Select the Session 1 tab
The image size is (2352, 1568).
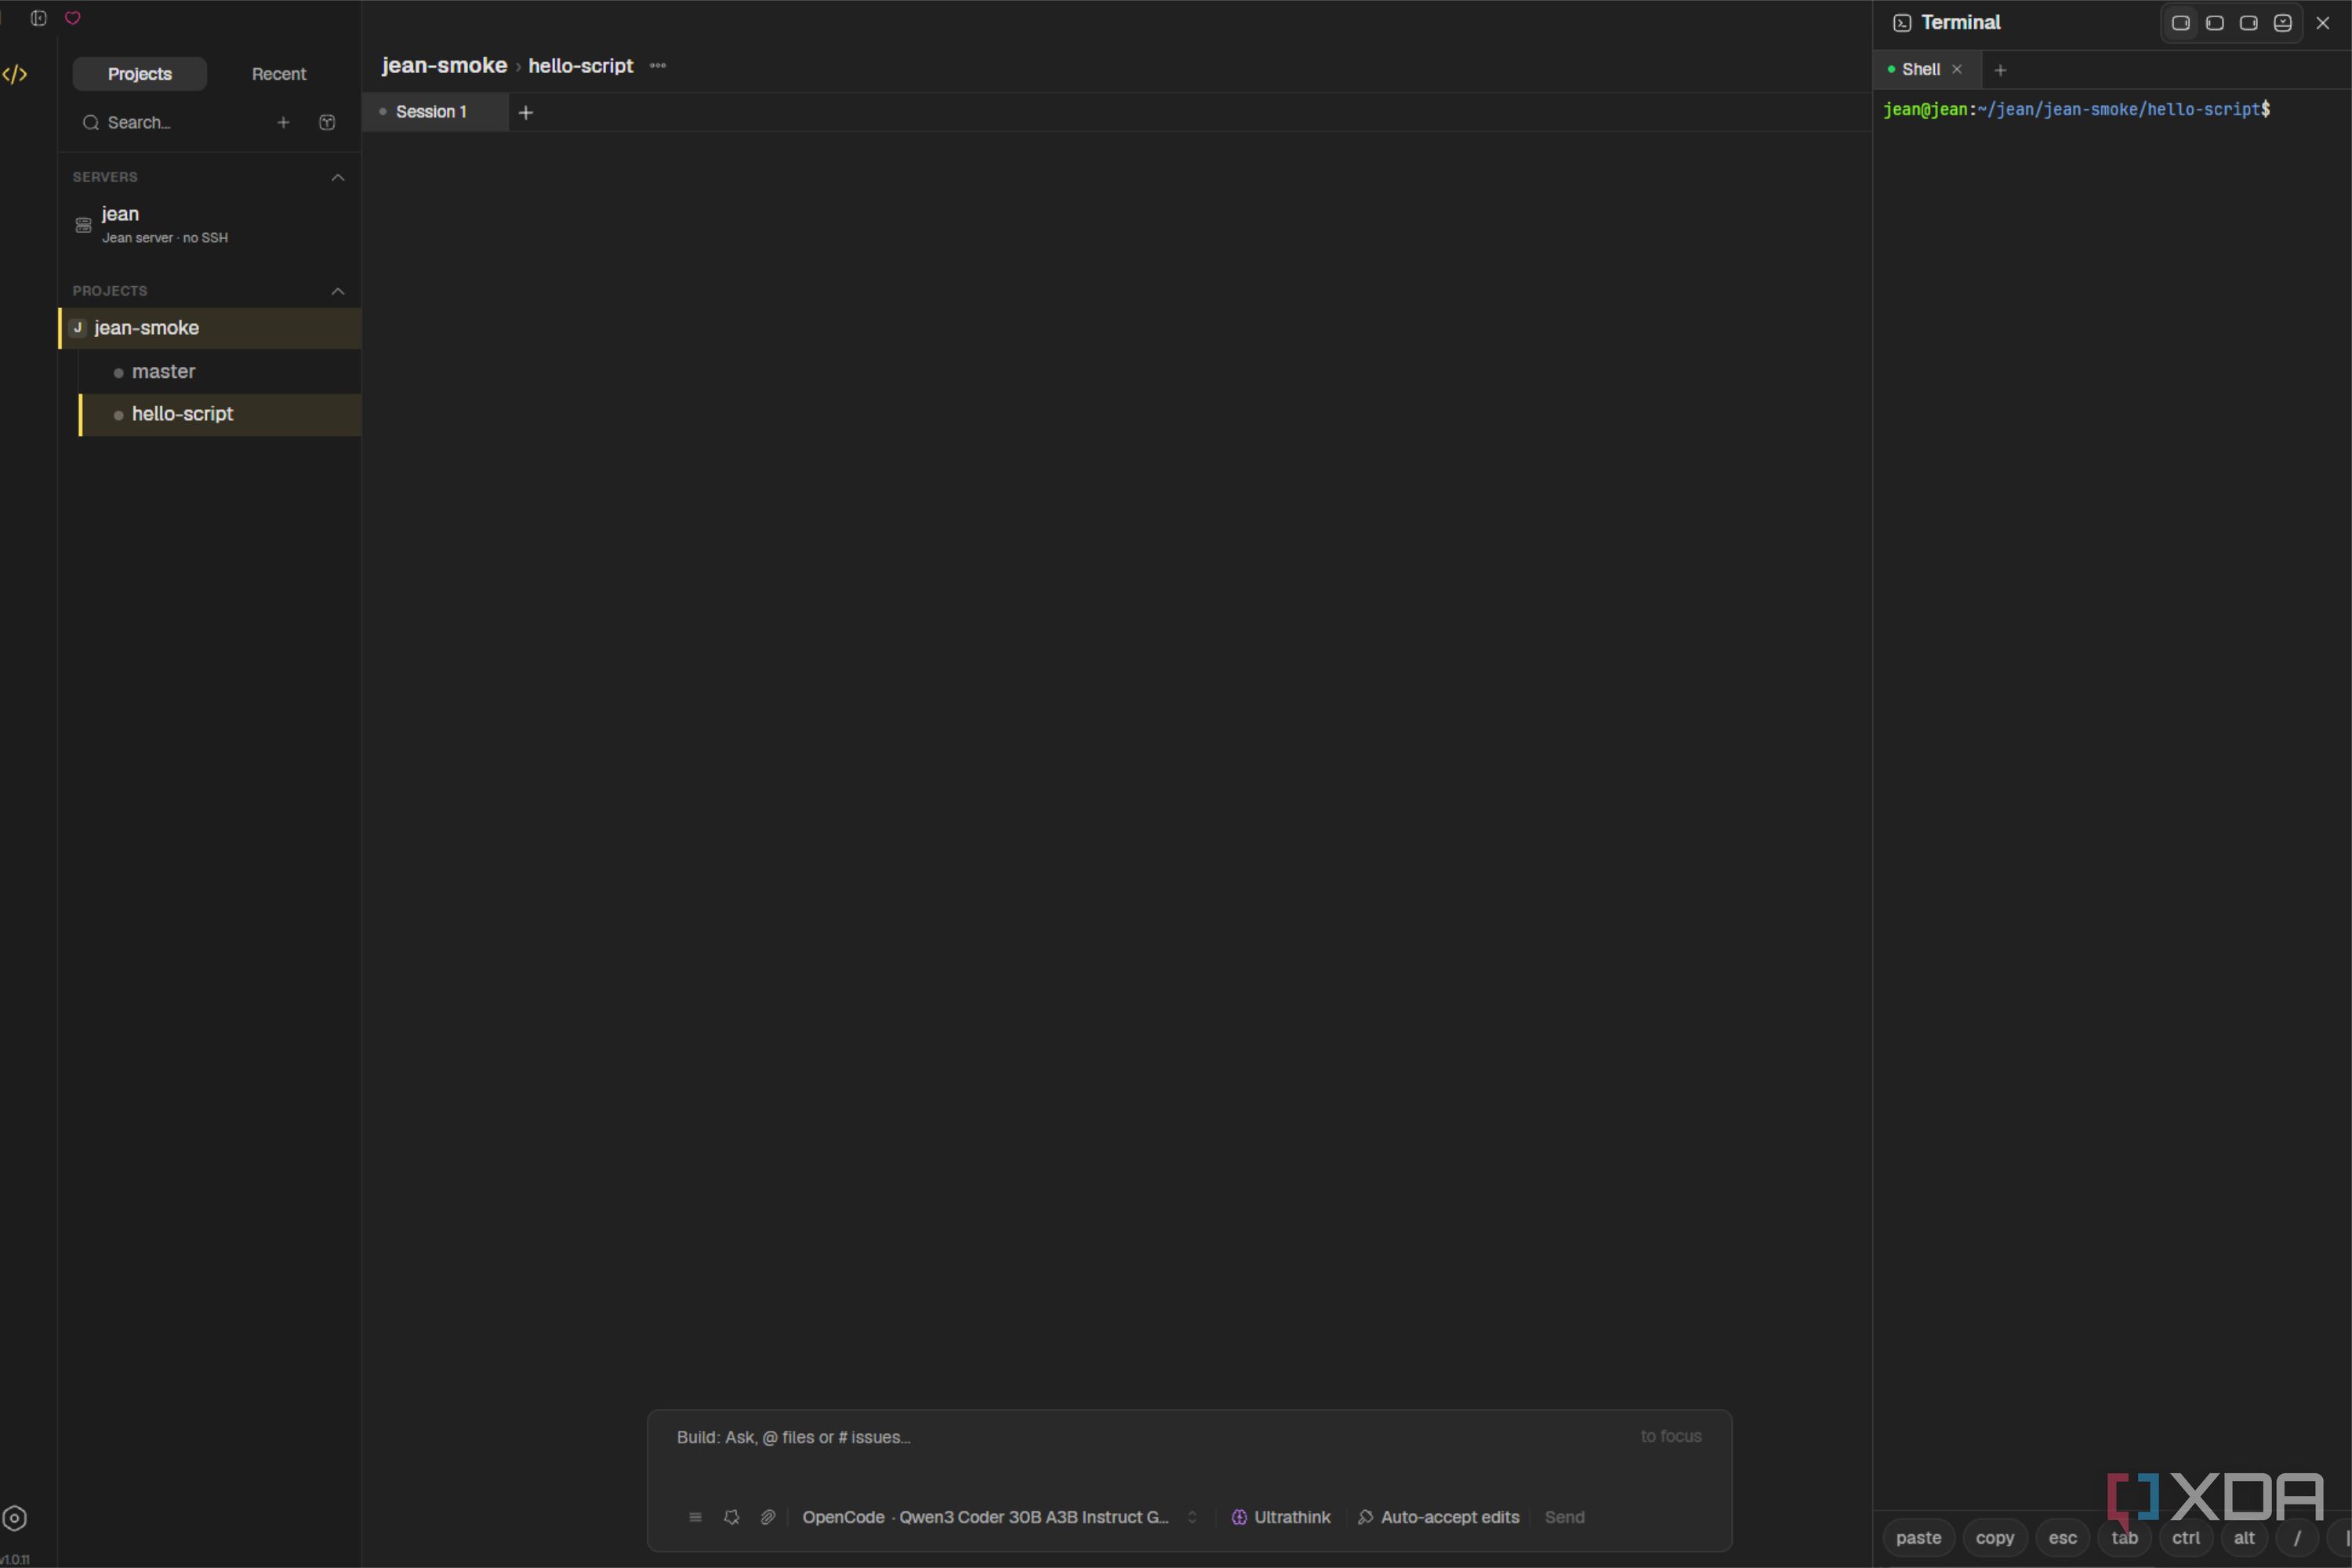436,112
